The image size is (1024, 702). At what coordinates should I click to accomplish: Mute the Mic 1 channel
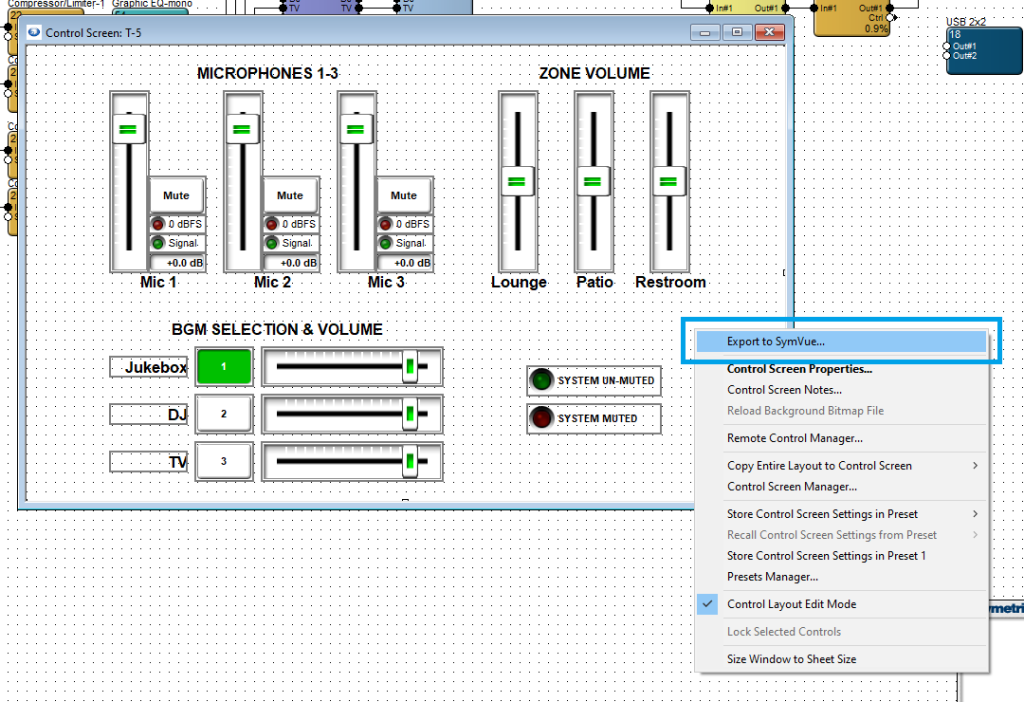177,195
